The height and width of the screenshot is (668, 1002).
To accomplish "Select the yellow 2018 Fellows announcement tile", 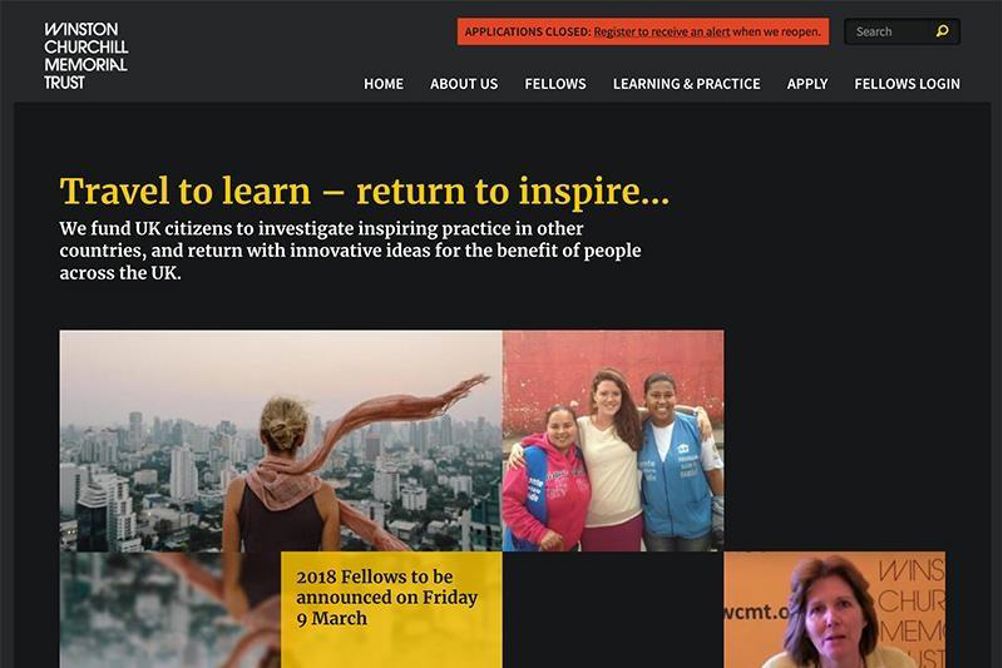I will point(392,610).
